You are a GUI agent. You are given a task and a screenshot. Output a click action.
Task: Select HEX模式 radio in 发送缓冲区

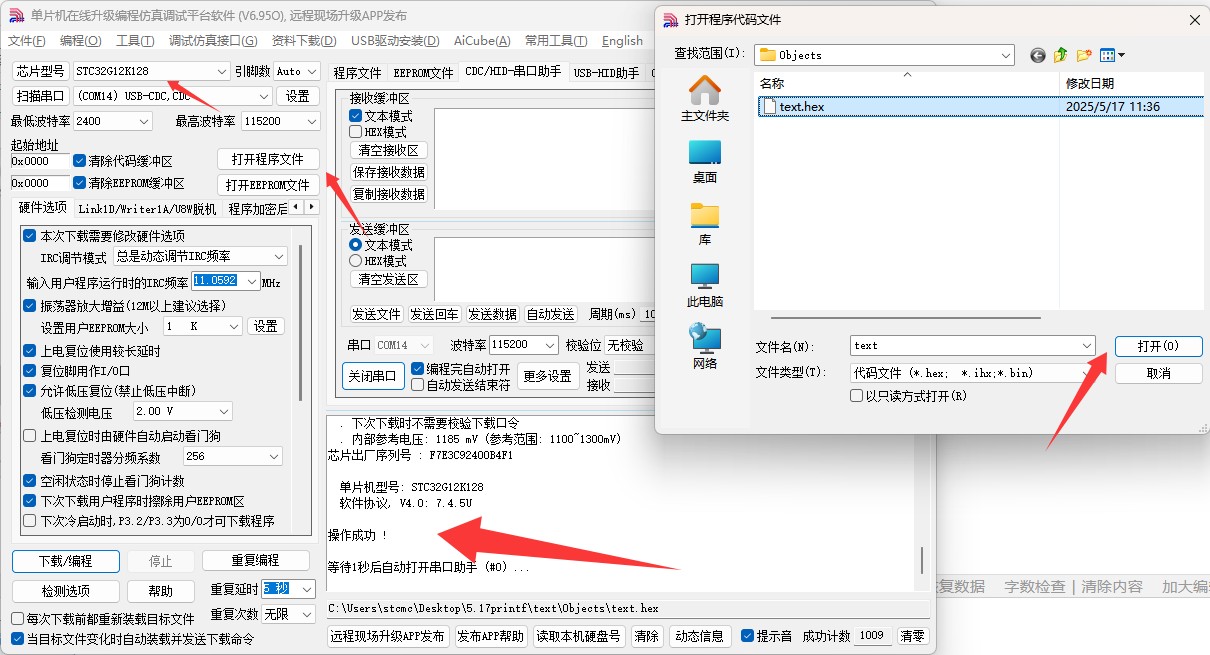(355, 260)
